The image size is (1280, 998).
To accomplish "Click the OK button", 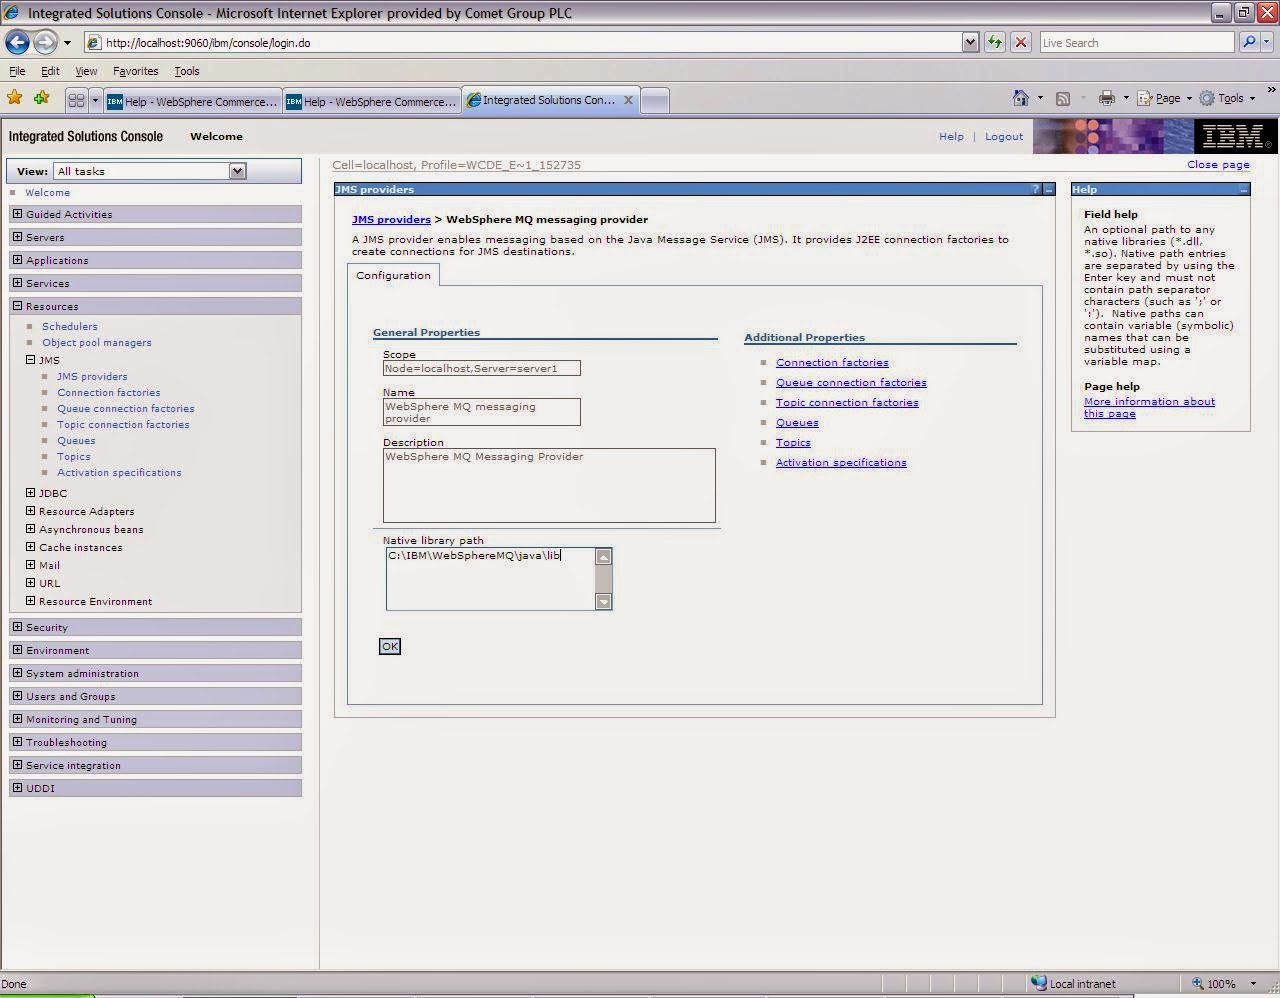I will pyautogui.click(x=389, y=646).
